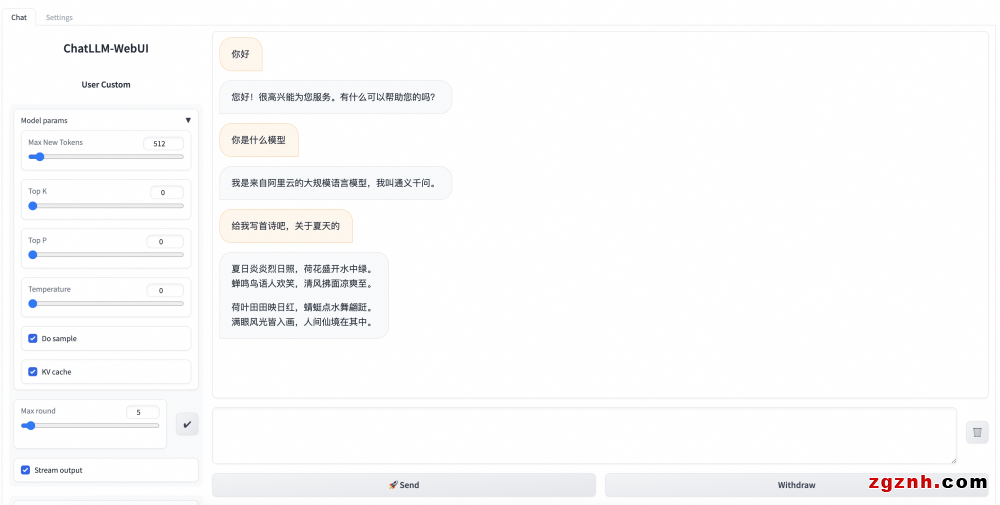1000x505 pixels.
Task: Click the trash icon to clear chat
Action: (x=977, y=432)
